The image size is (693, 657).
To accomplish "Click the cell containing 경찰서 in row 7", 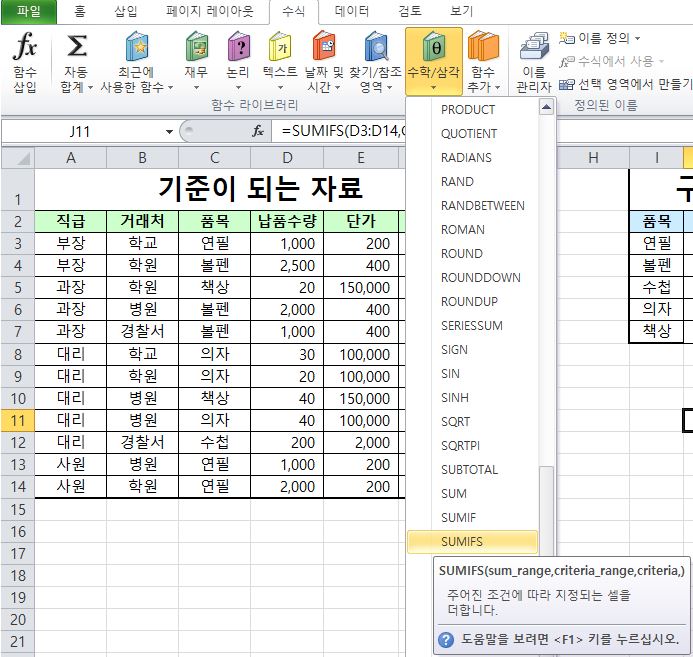I will [x=142, y=331].
